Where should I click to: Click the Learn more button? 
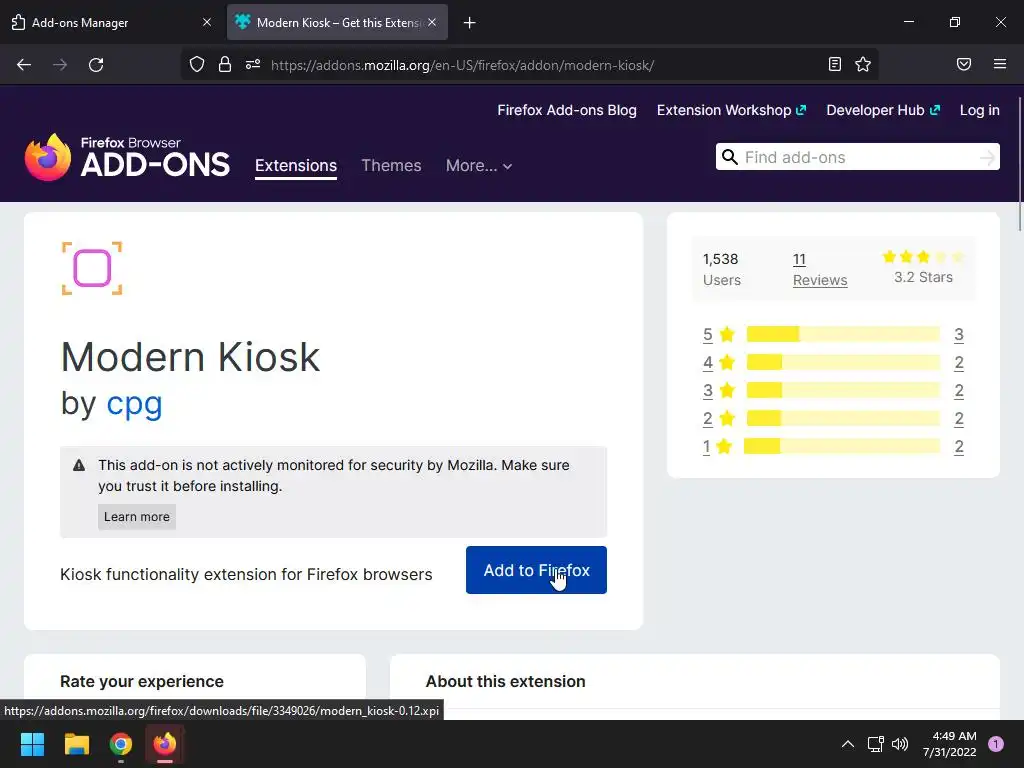coord(136,517)
